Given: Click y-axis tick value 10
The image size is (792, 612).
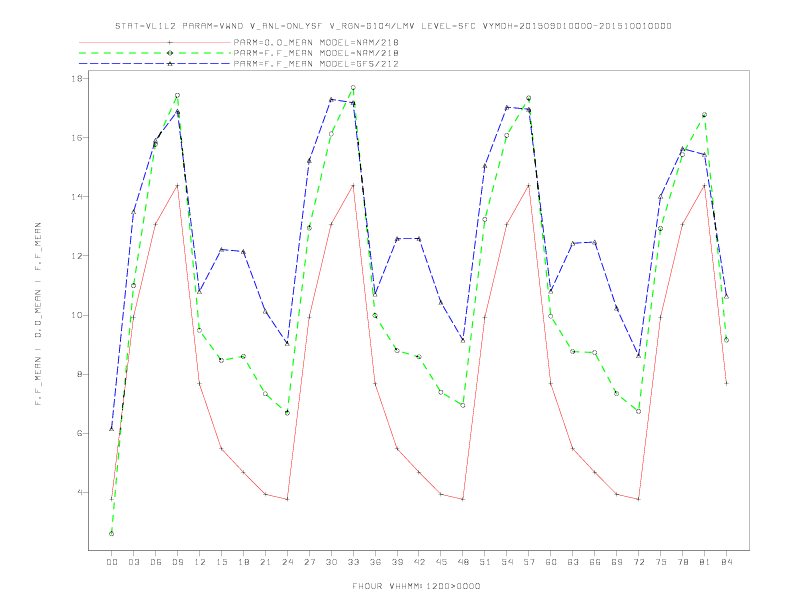Looking at the screenshot, I should [x=77, y=315].
